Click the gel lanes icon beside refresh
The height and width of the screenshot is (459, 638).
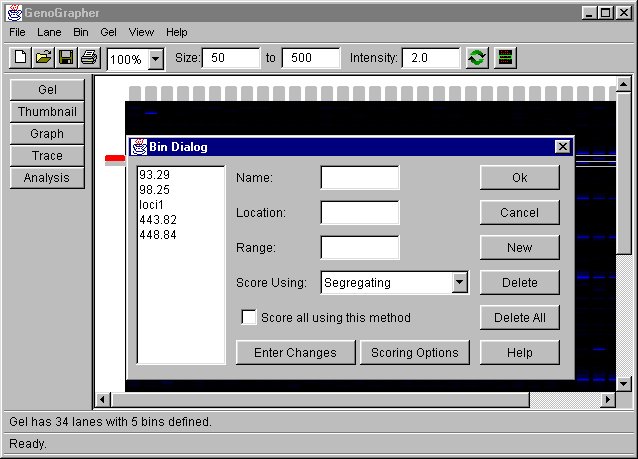(506, 58)
